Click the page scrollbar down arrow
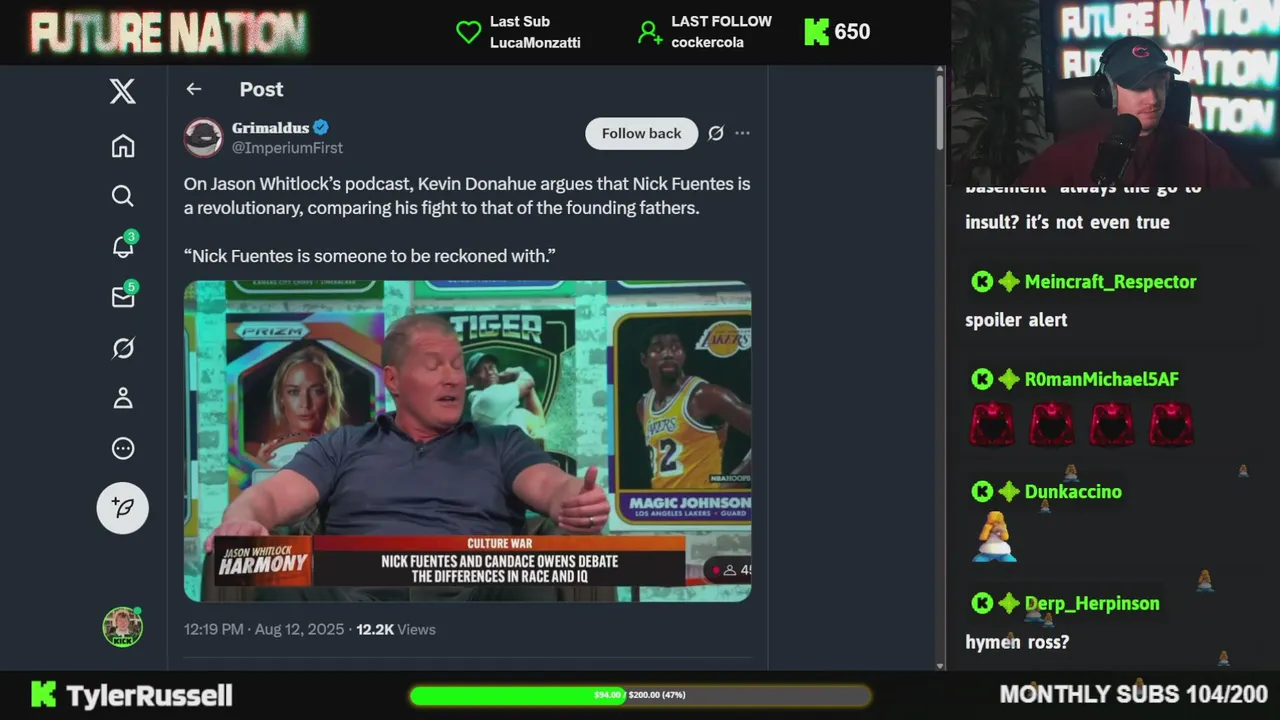This screenshot has width=1280, height=720. [x=940, y=665]
